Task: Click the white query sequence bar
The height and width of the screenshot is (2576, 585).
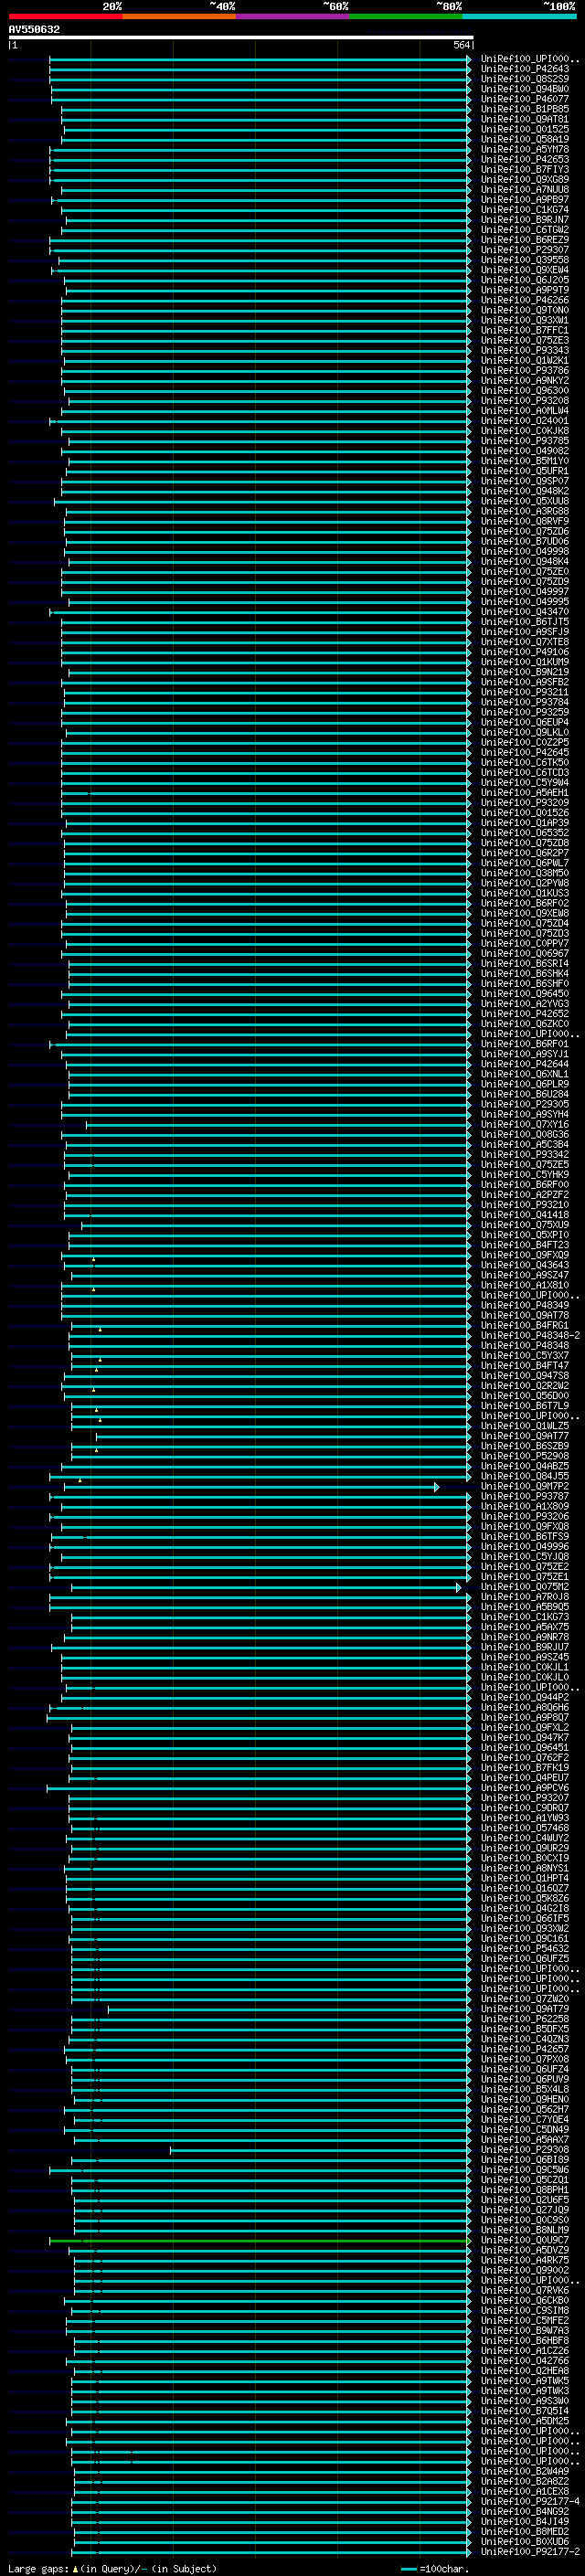Action: [241, 37]
